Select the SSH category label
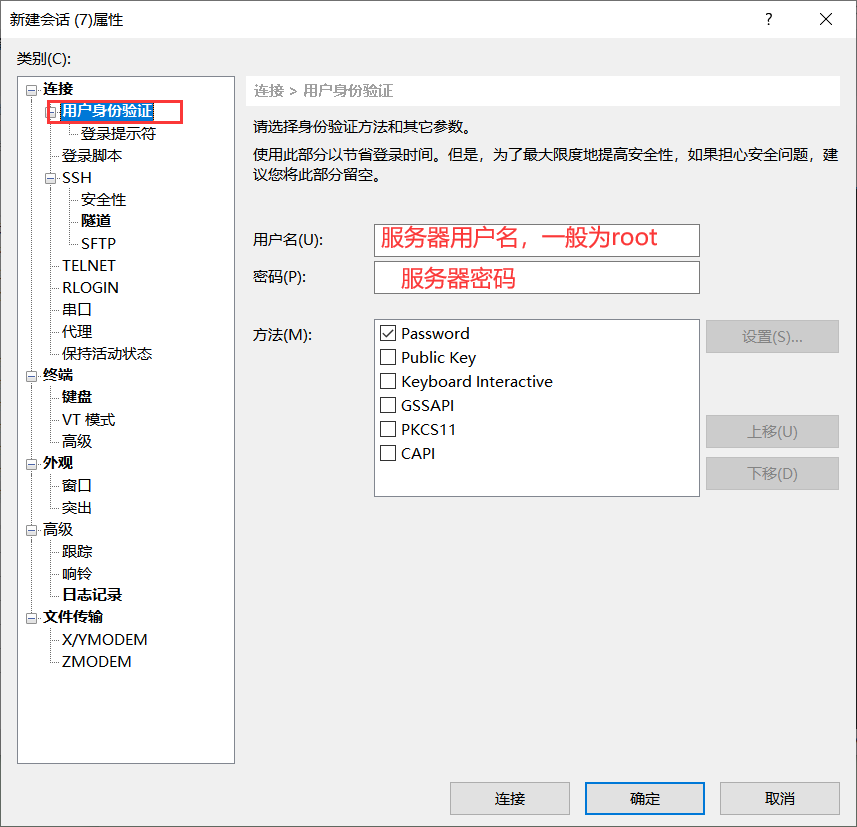 pos(77,178)
